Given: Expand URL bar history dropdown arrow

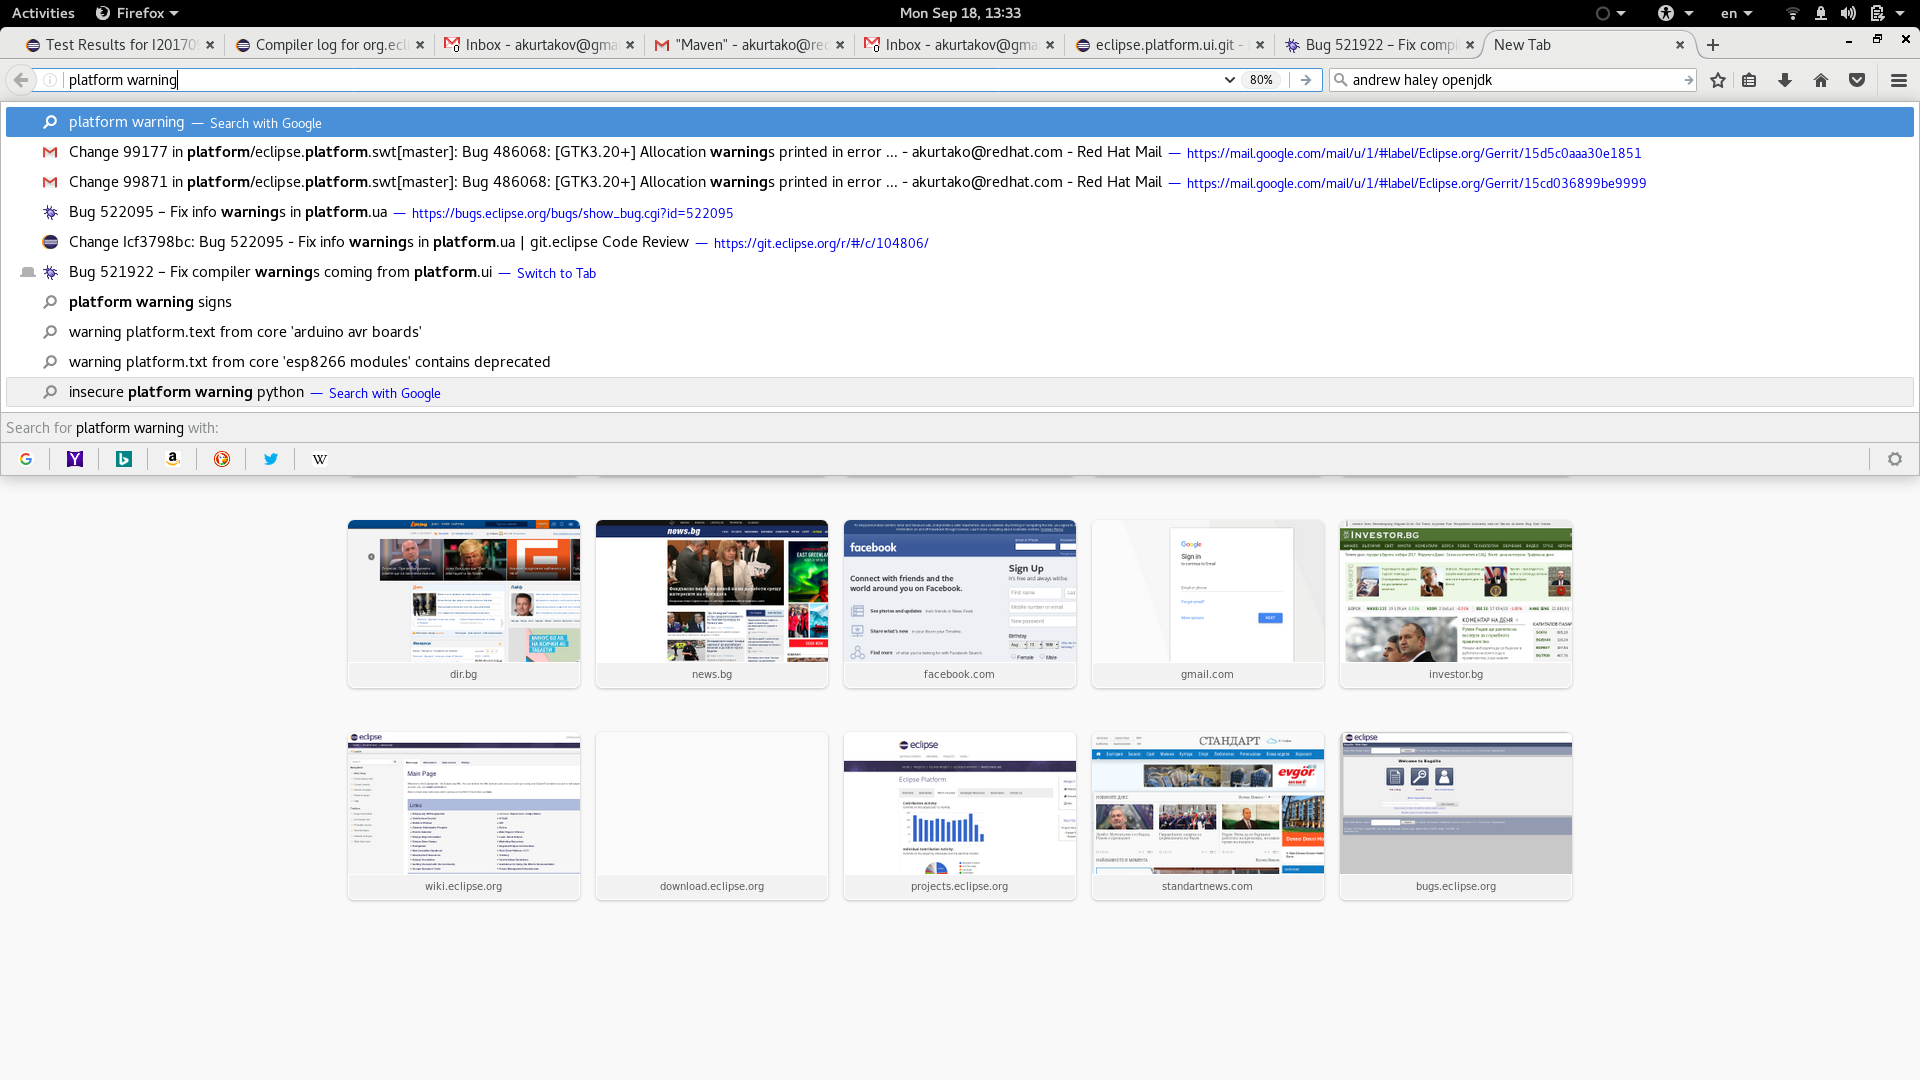Looking at the screenshot, I should point(1229,80).
